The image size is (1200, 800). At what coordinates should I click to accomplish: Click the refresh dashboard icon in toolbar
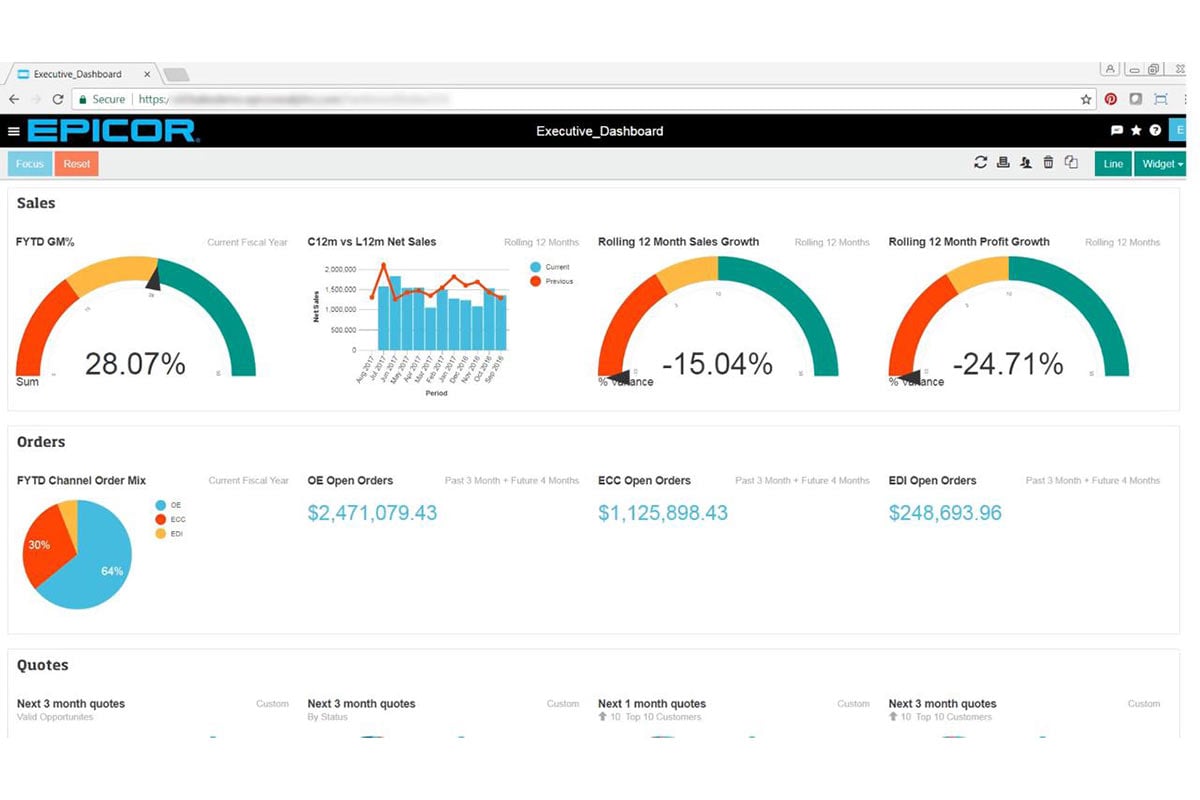[x=980, y=163]
